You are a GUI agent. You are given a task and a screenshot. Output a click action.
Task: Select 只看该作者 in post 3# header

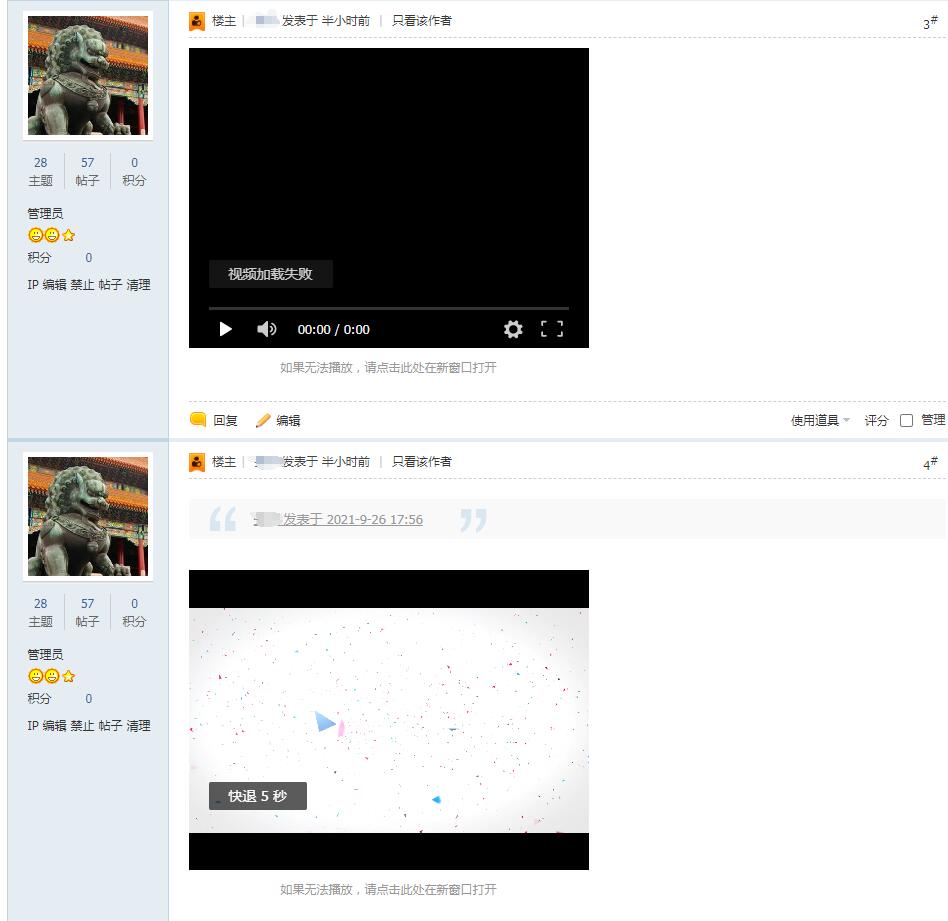[x=421, y=21]
